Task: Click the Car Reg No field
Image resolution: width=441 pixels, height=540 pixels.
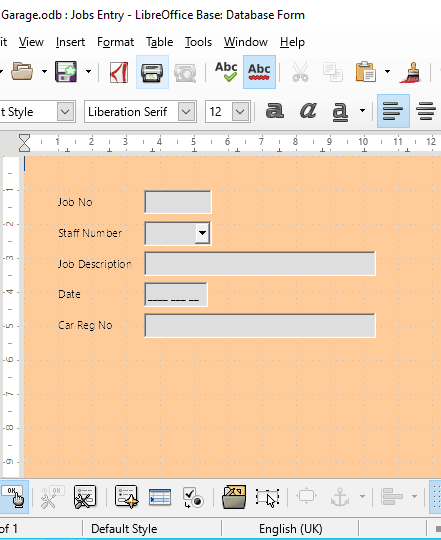Action: pos(260,325)
